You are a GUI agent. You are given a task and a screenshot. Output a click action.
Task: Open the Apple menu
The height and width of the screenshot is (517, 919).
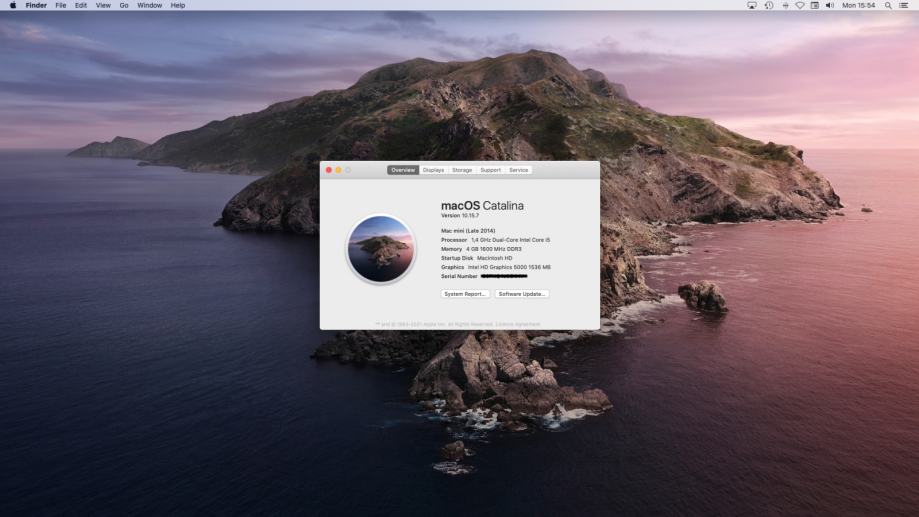click(x=13, y=5)
